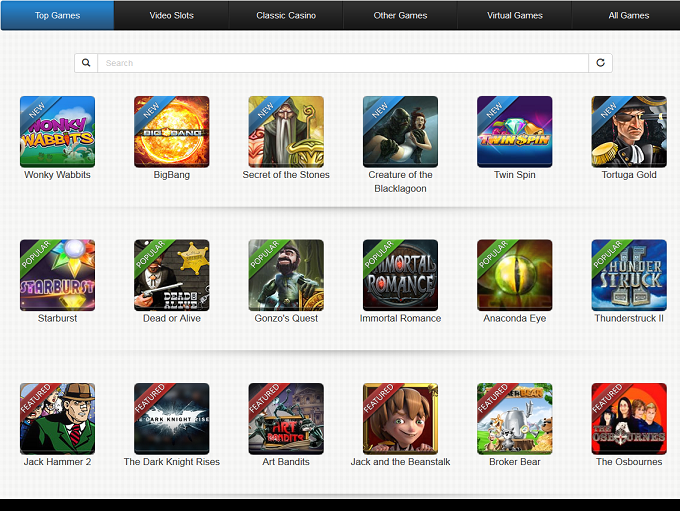
Task: Click the search magnifier icon
Action: pyautogui.click(x=86, y=63)
